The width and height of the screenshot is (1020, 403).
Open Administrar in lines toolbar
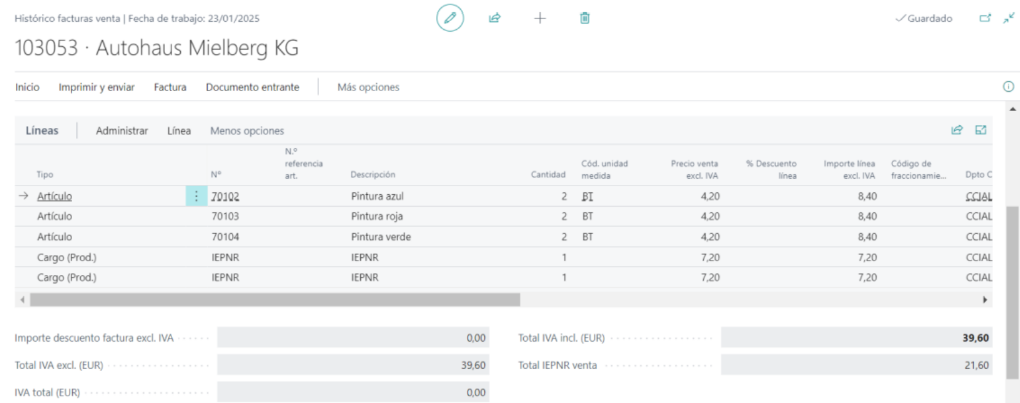[x=122, y=131]
